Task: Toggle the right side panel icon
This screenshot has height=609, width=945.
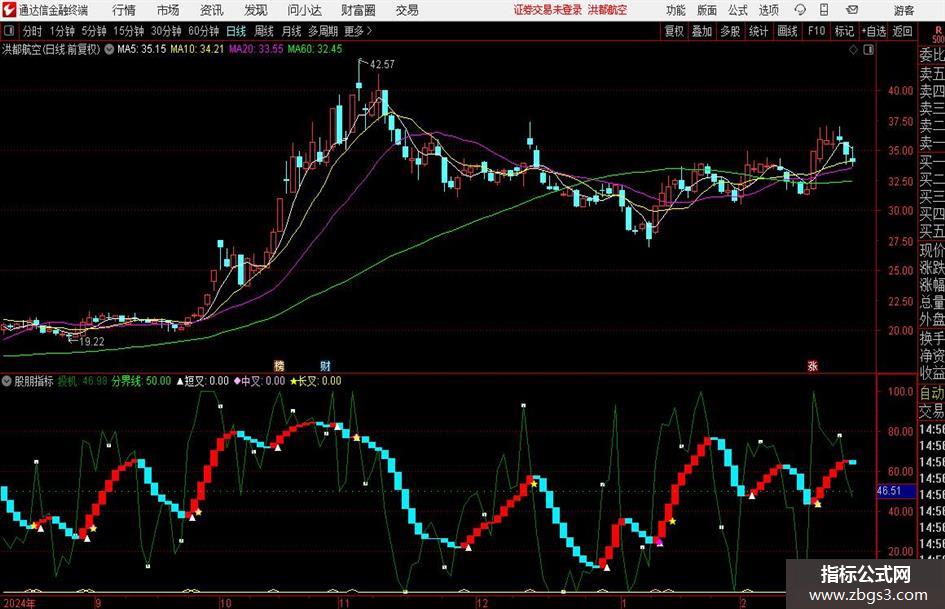Action: tap(868, 50)
